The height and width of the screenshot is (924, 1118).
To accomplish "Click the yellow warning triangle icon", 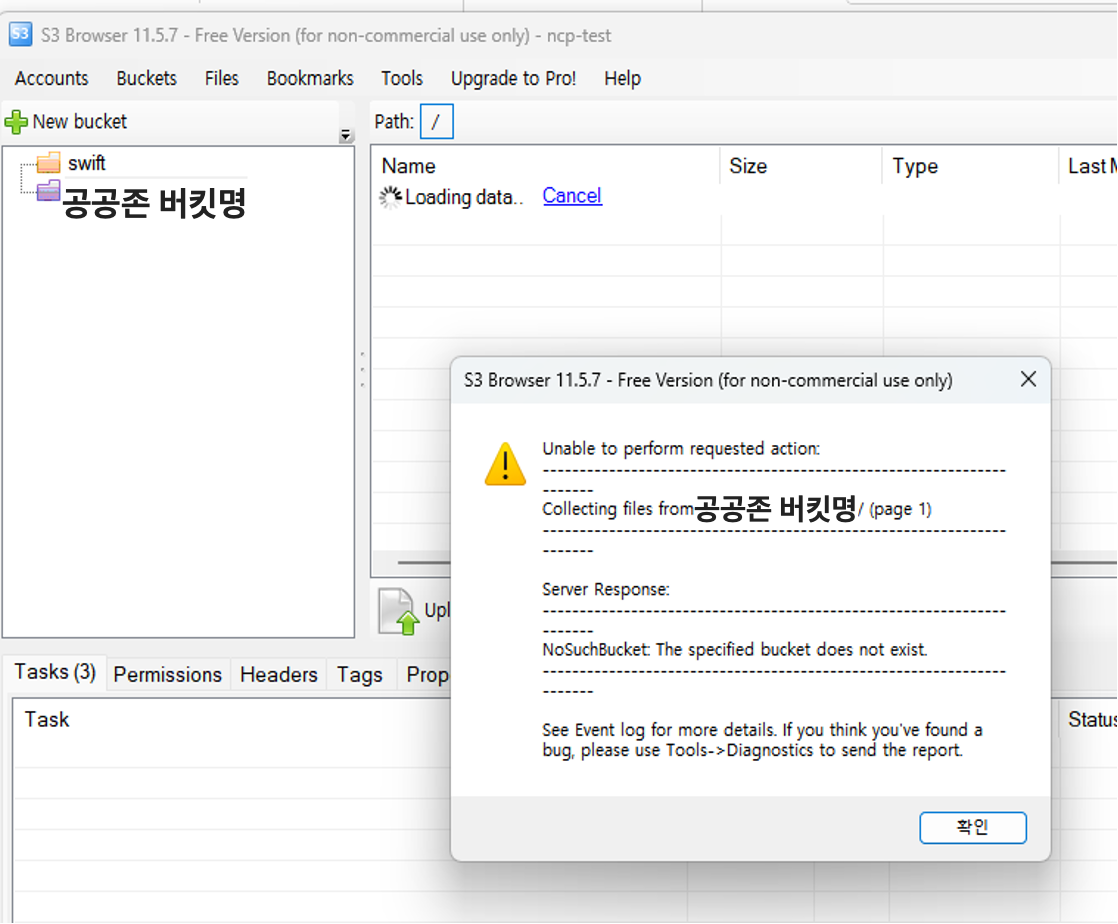I will (x=505, y=464).
